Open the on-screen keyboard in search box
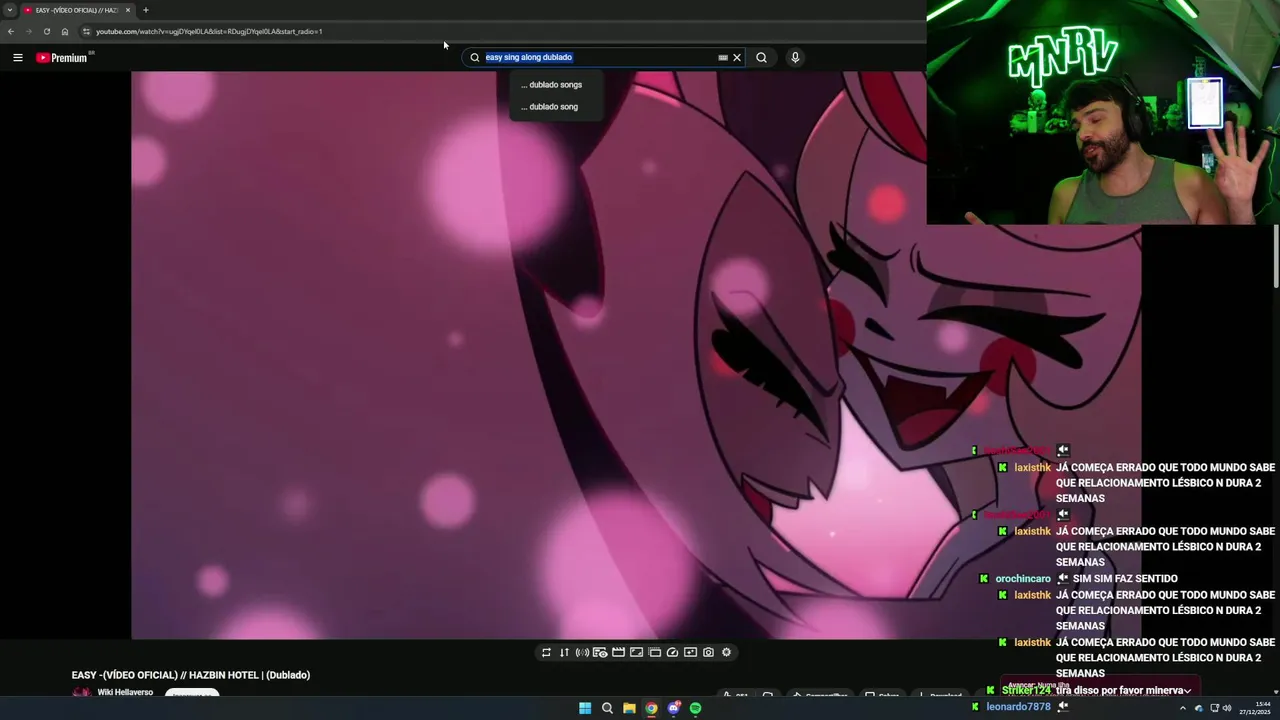The width and height of the screenshot is (1280, 720). pos(723,57)
